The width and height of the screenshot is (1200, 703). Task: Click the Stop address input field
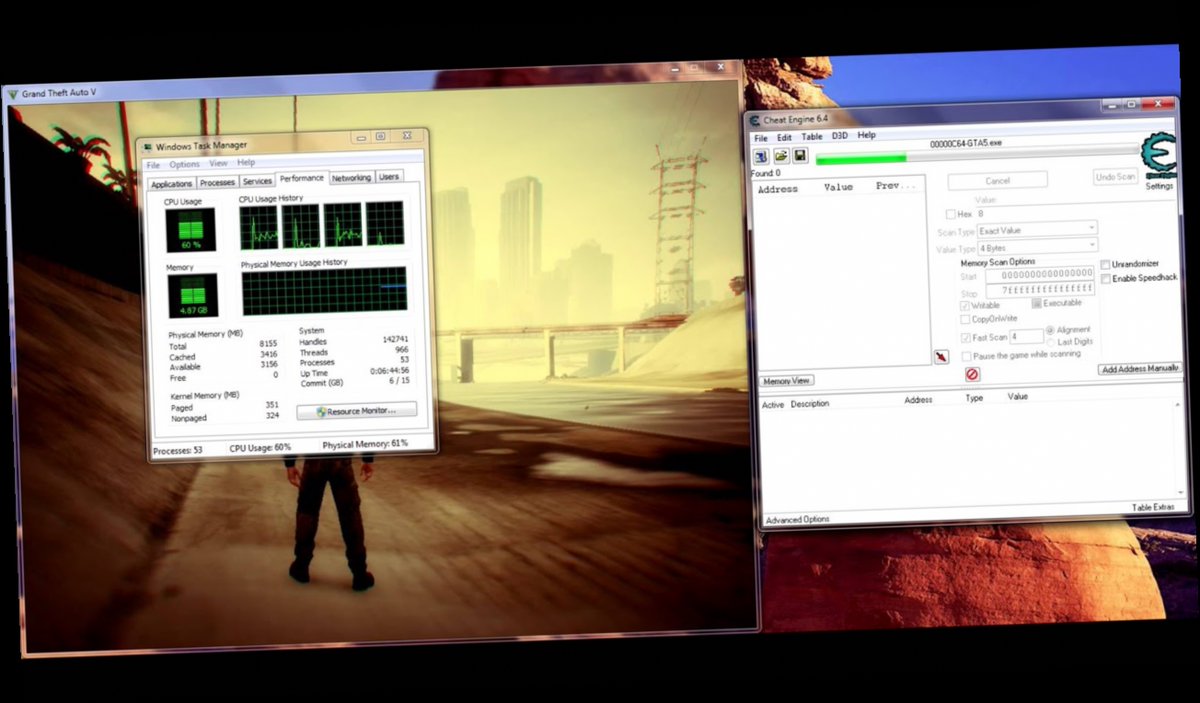1040,289
